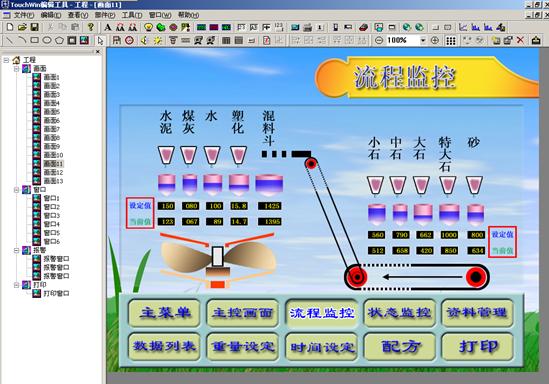Select the arrow pointer selection tool

100,41
